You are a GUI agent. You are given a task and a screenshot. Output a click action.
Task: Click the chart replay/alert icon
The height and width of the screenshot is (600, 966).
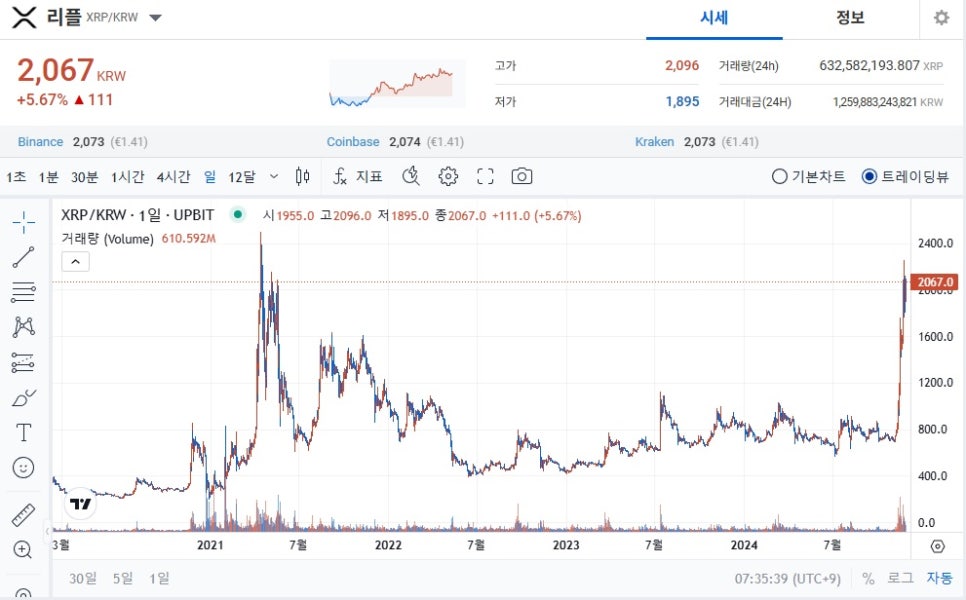point(410,177)
